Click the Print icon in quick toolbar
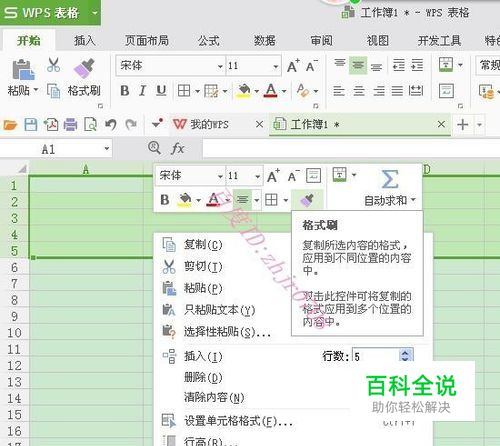The width and height of the screenshot is (500, 446). pos(70,125)
